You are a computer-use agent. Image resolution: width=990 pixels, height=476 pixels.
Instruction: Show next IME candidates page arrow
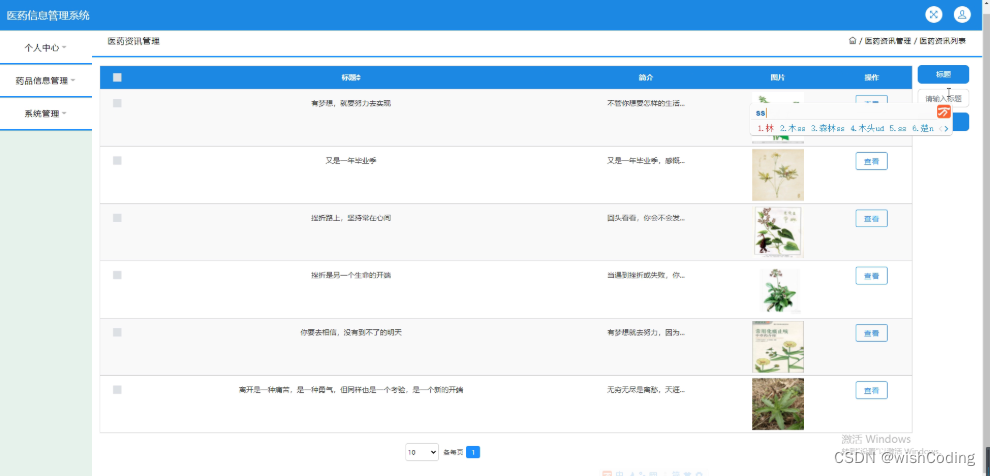pos(946,128)
